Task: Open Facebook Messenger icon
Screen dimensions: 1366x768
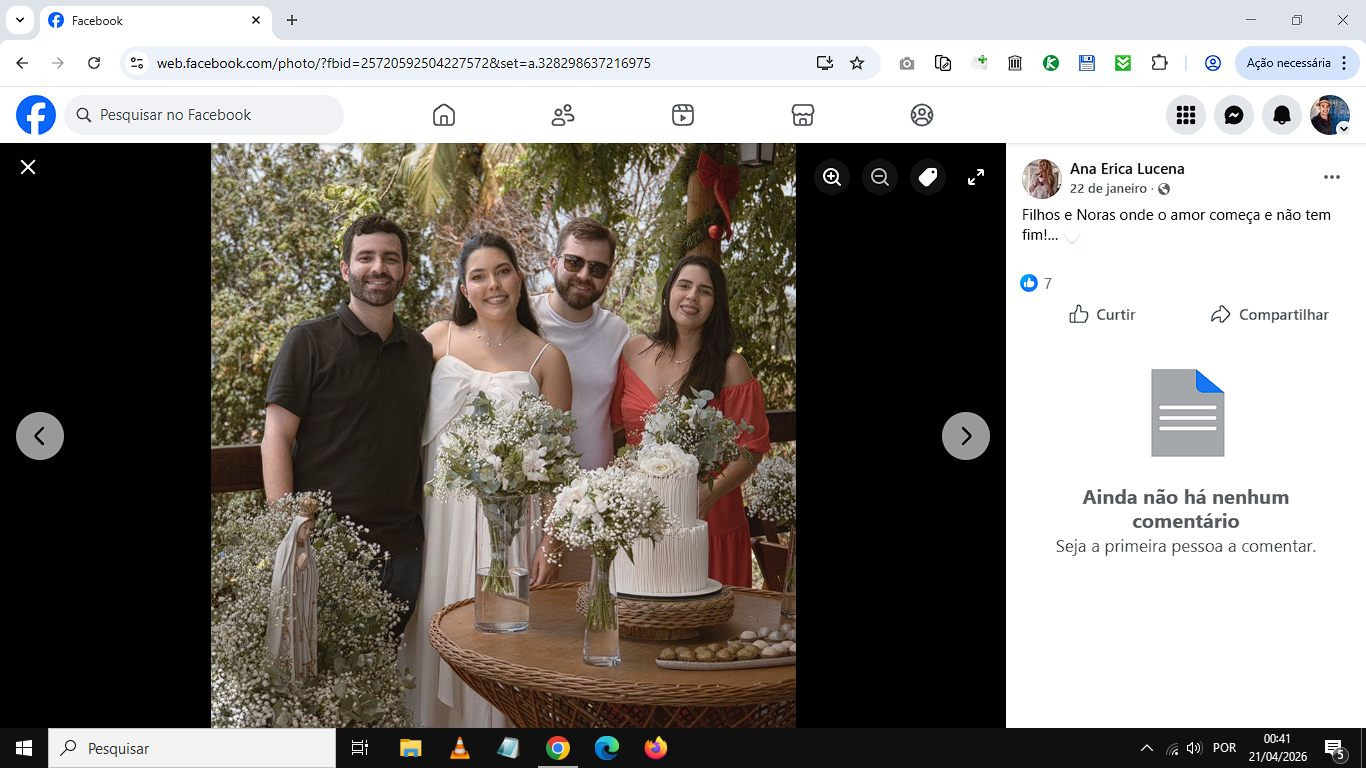Action: pyautogui.click(x=1234, y=116)
